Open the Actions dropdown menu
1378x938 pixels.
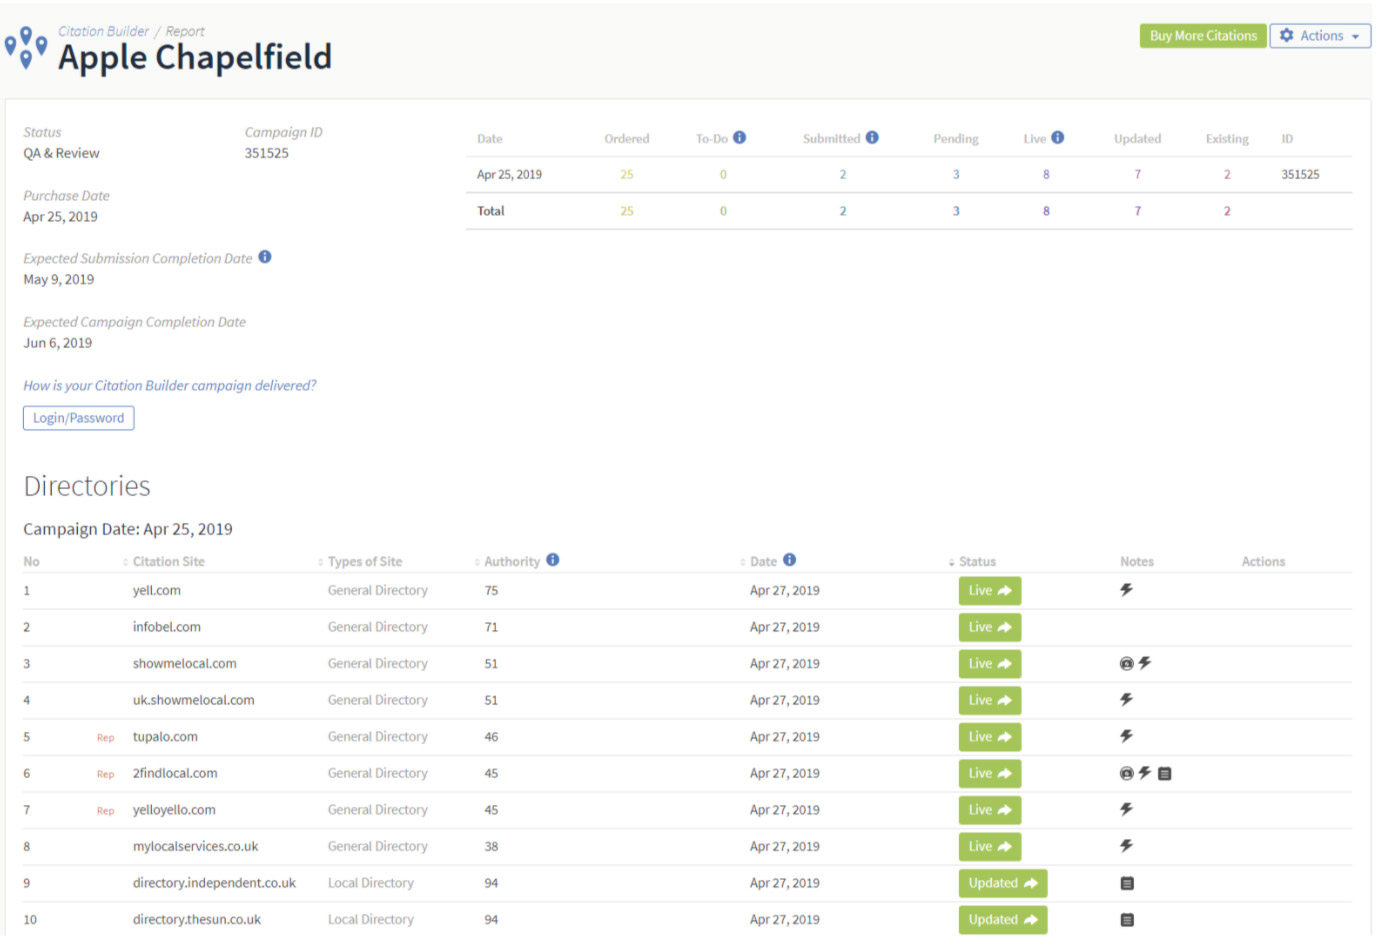tap(1320, 35)
